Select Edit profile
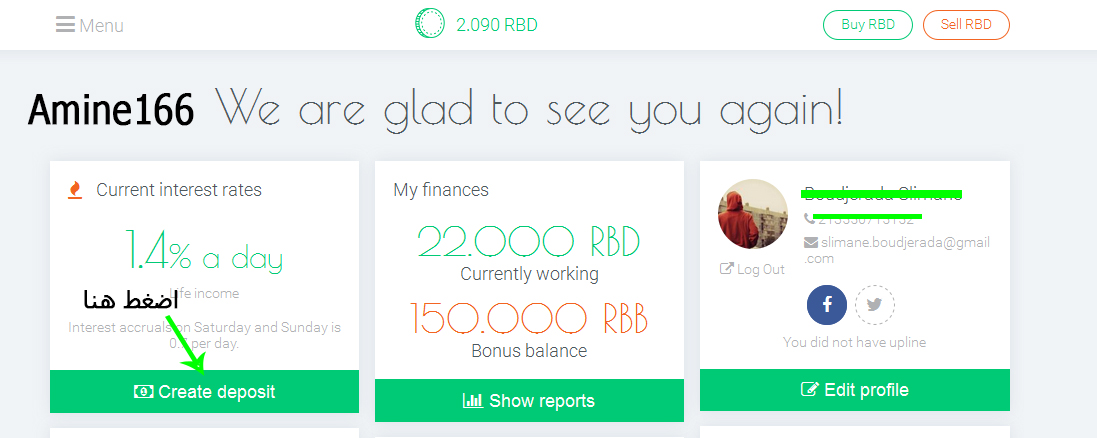Image resolution: width=1097 pixels, height=438 pixels. pyautogui.click(x=854, y=390)
